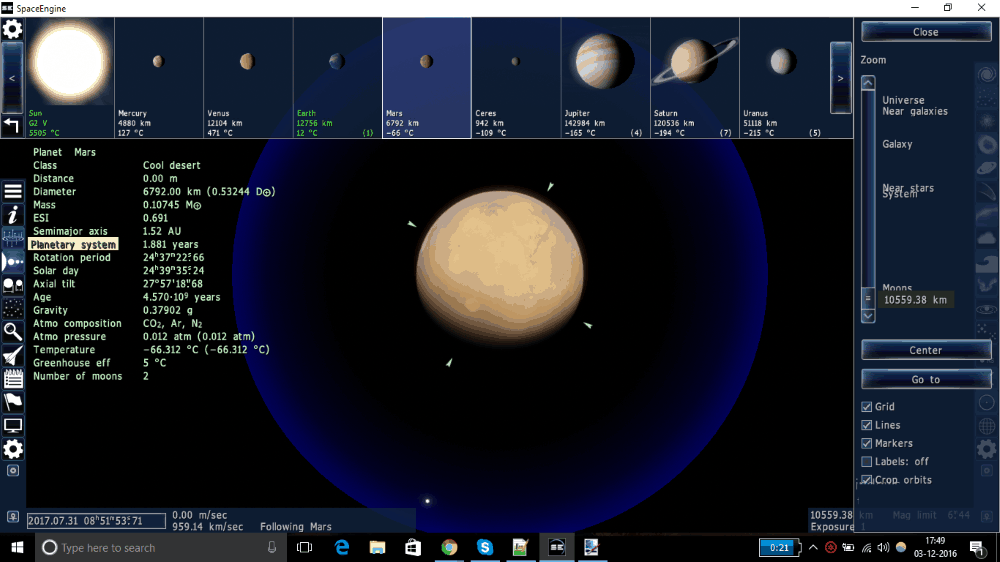This screenshot has height=562, width=1000.
Task: Toggle the eye icon in right toolbar
Action: pos(987,309)
